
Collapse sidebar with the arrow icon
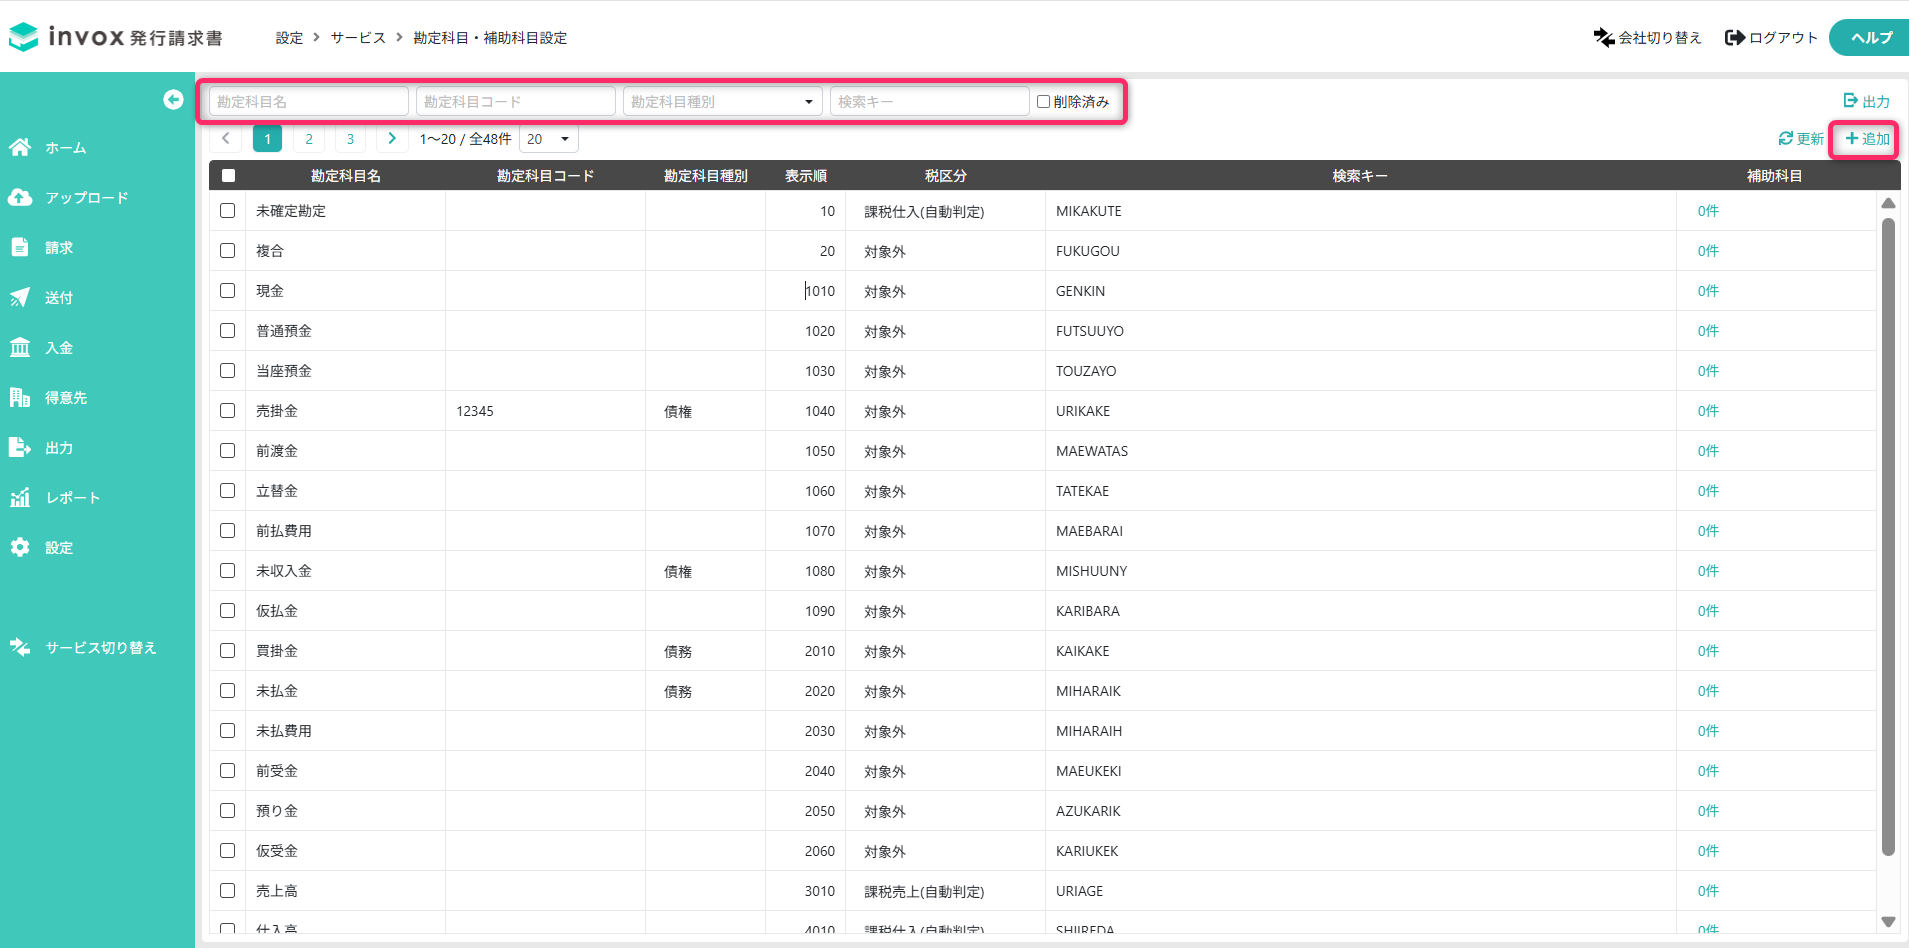pyautogui.click(x=173, y=99)
